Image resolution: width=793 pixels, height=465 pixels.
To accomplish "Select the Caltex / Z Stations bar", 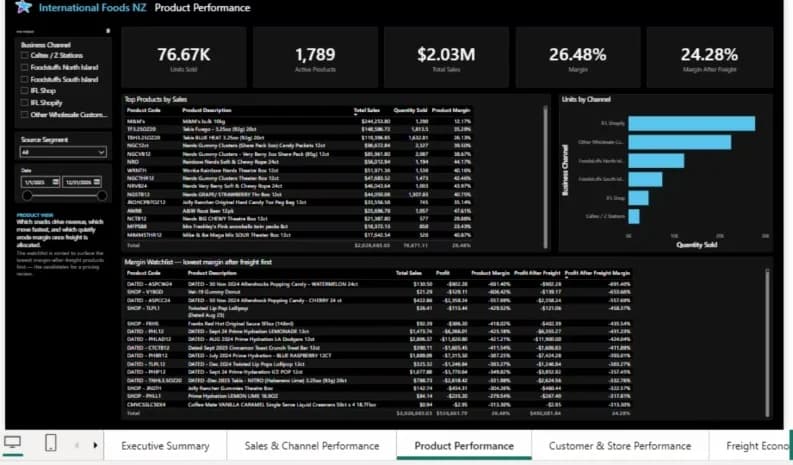I will pos(634,217).
